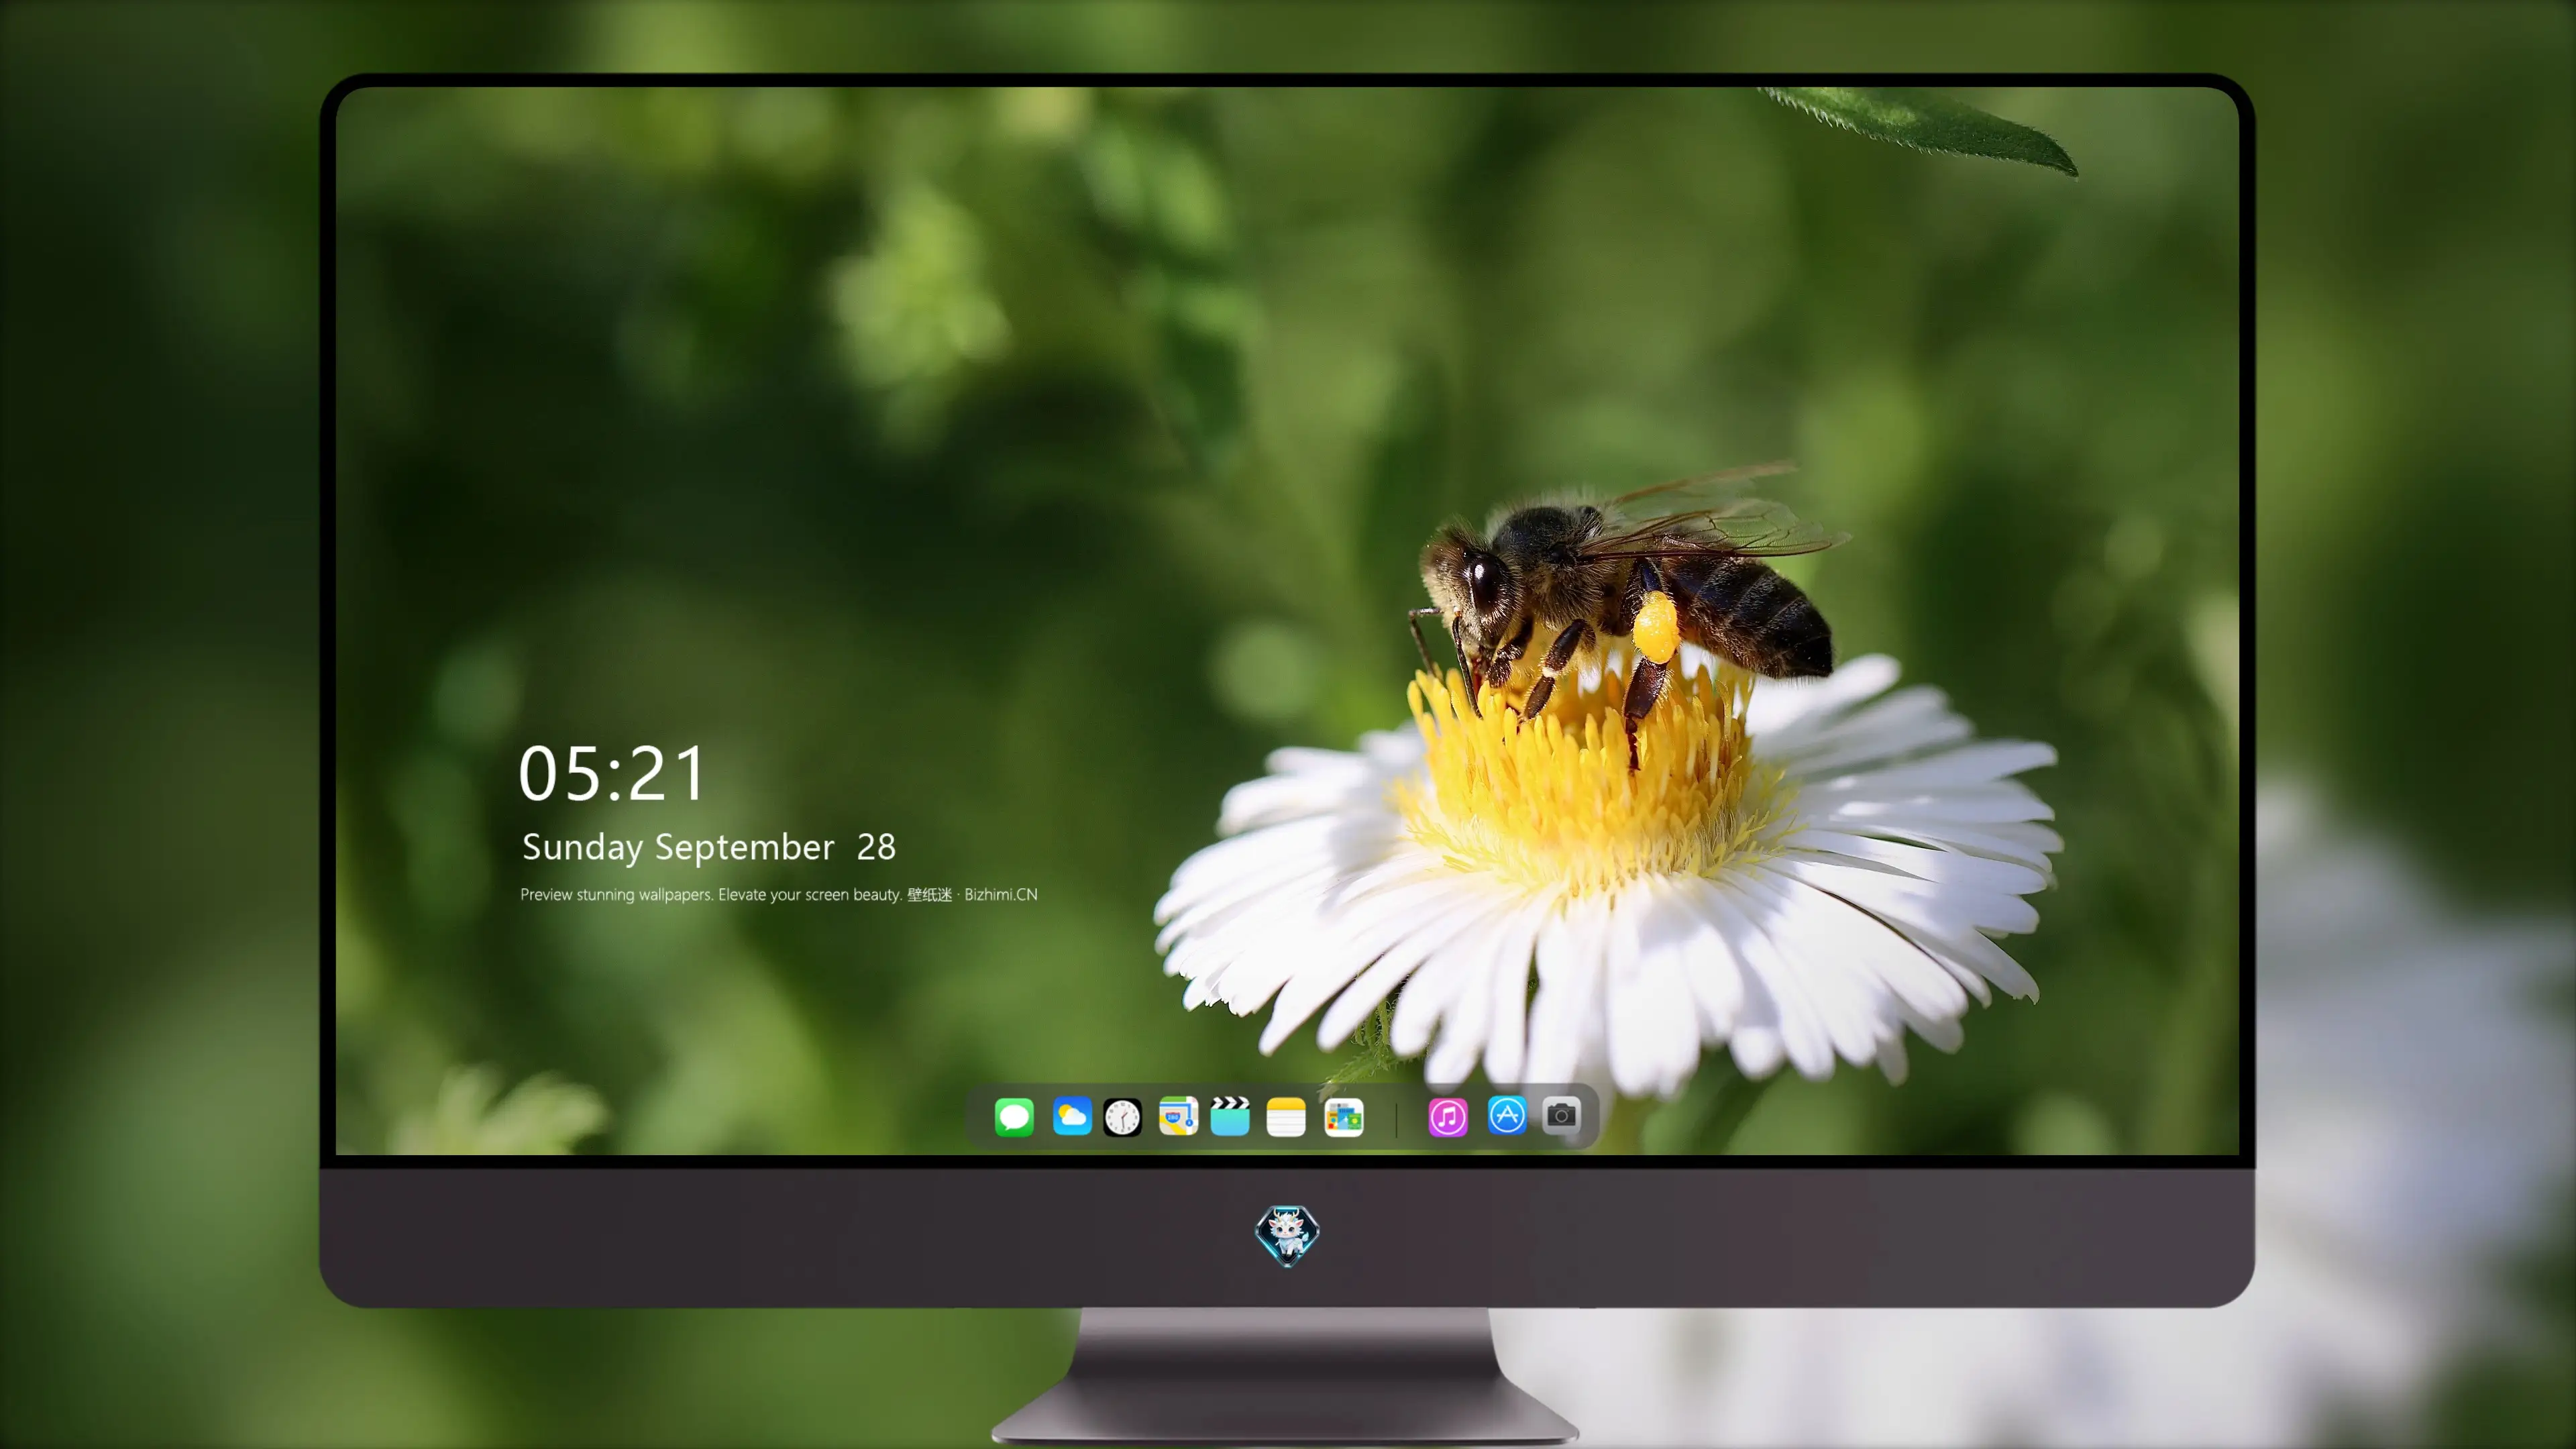Open the picture-collage app icon in the dock

(1344, 1117)
